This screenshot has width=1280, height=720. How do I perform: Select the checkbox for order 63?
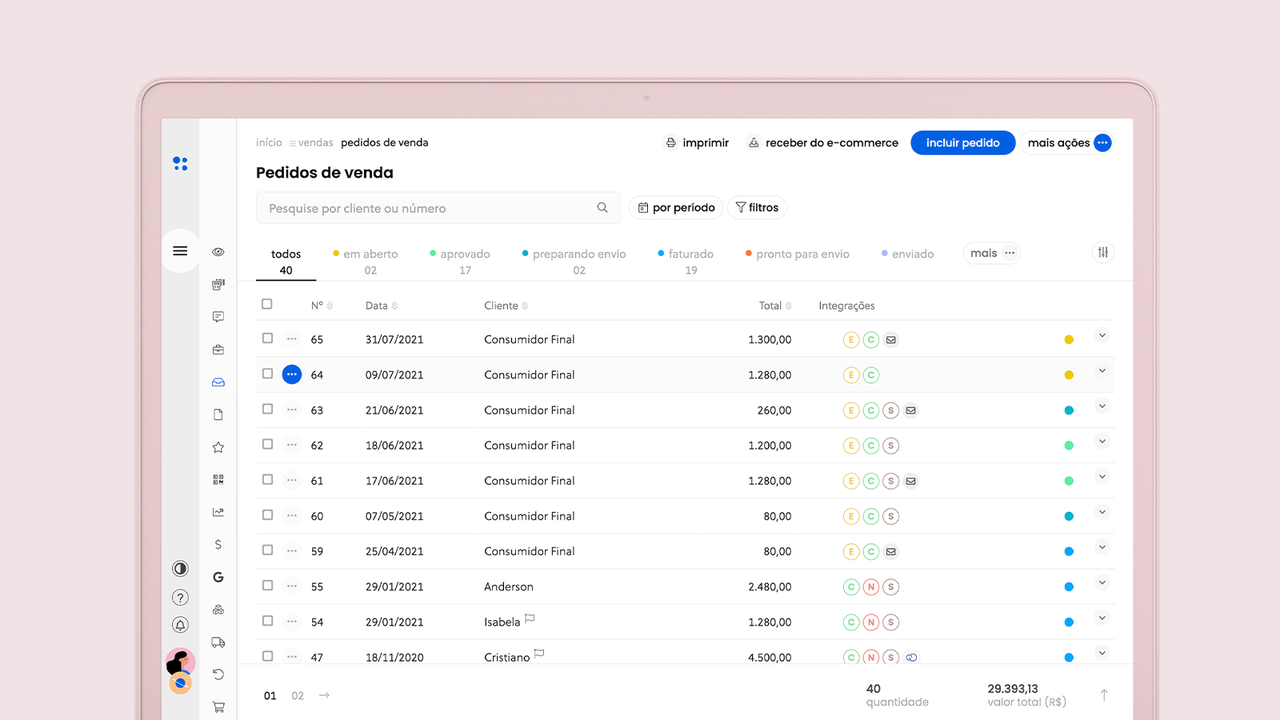click(x=267, y=409)
